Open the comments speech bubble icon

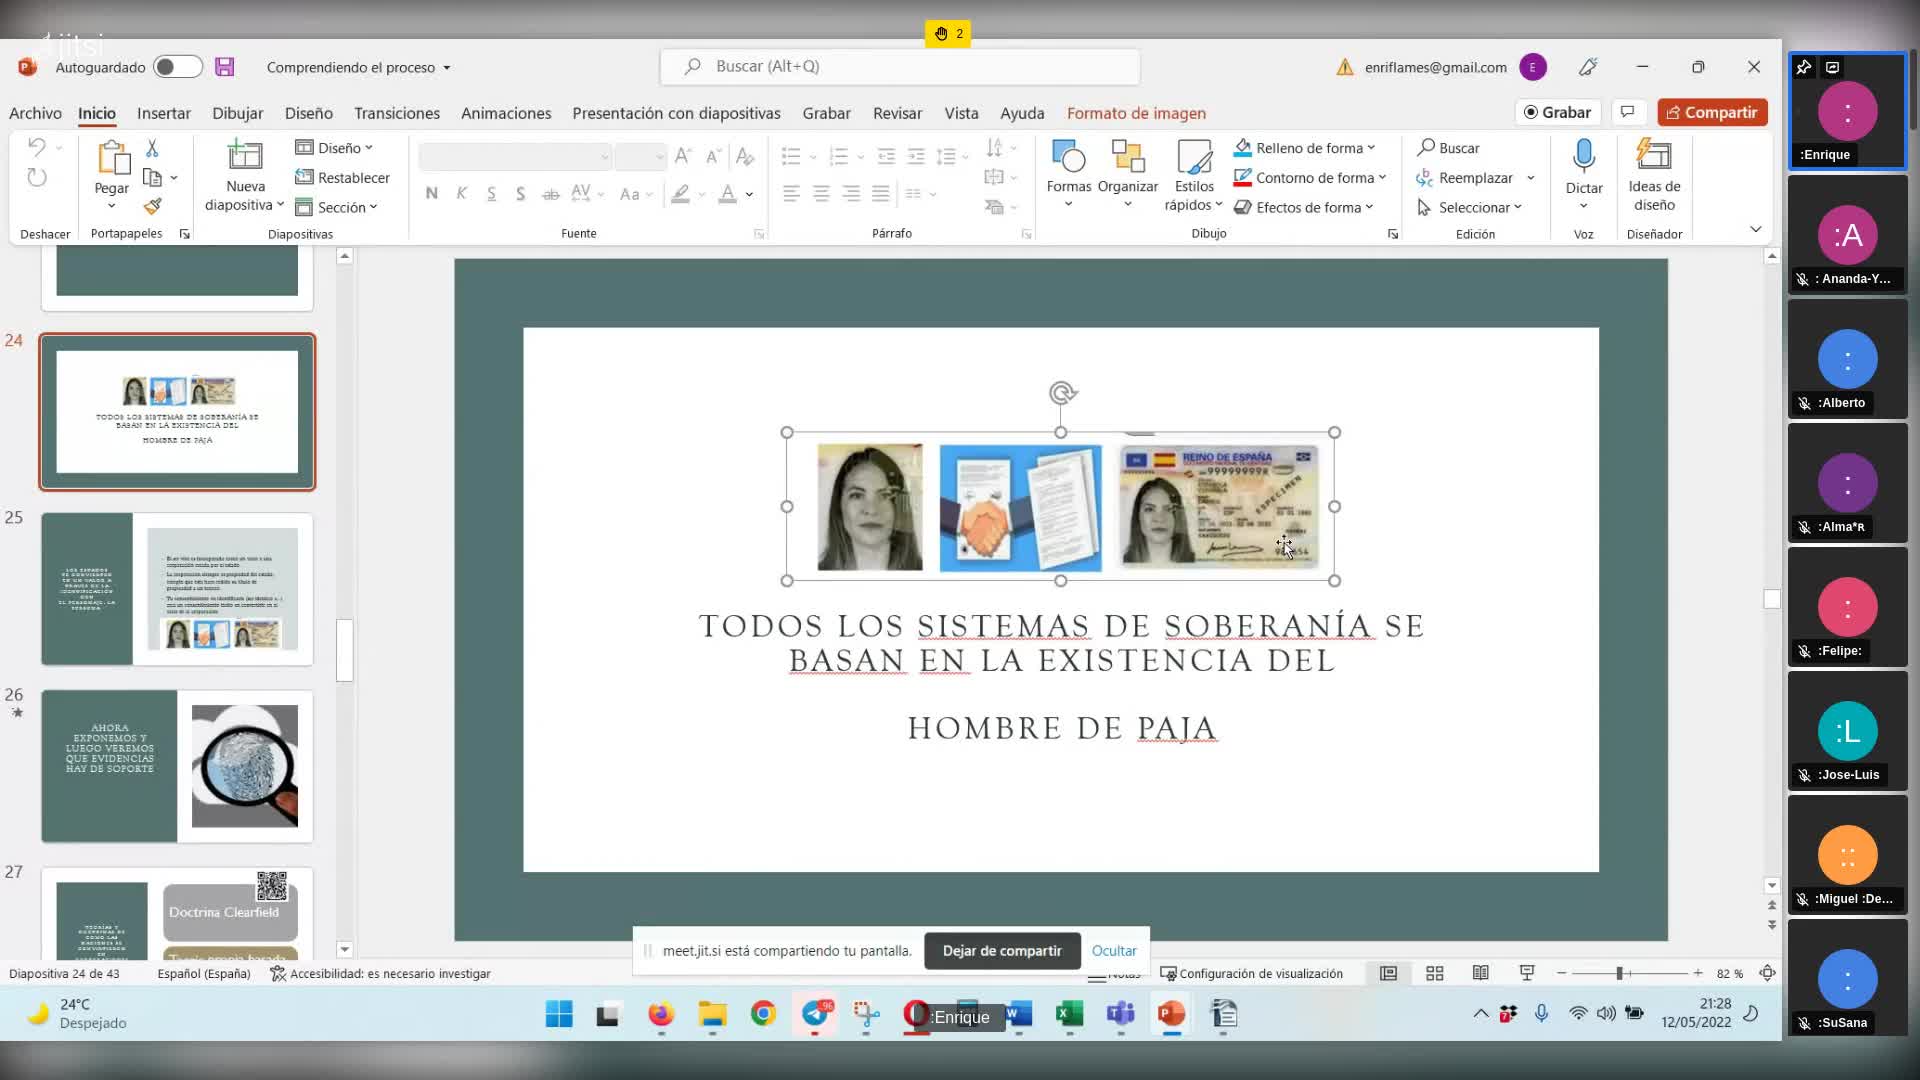(x=1628, y=112)
